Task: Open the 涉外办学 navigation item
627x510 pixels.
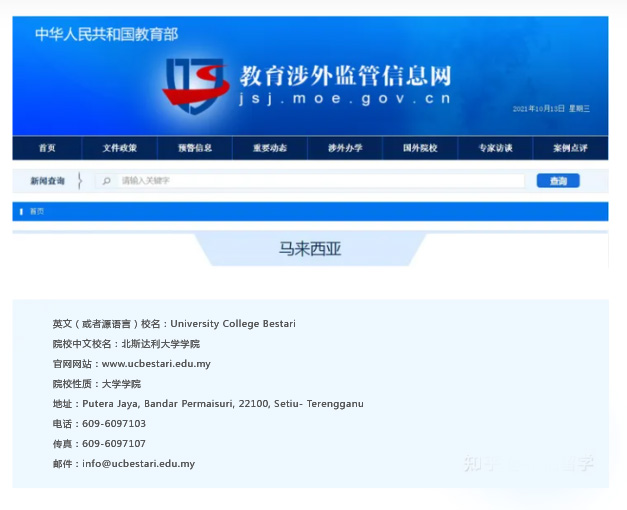Action: click(345, 148)
